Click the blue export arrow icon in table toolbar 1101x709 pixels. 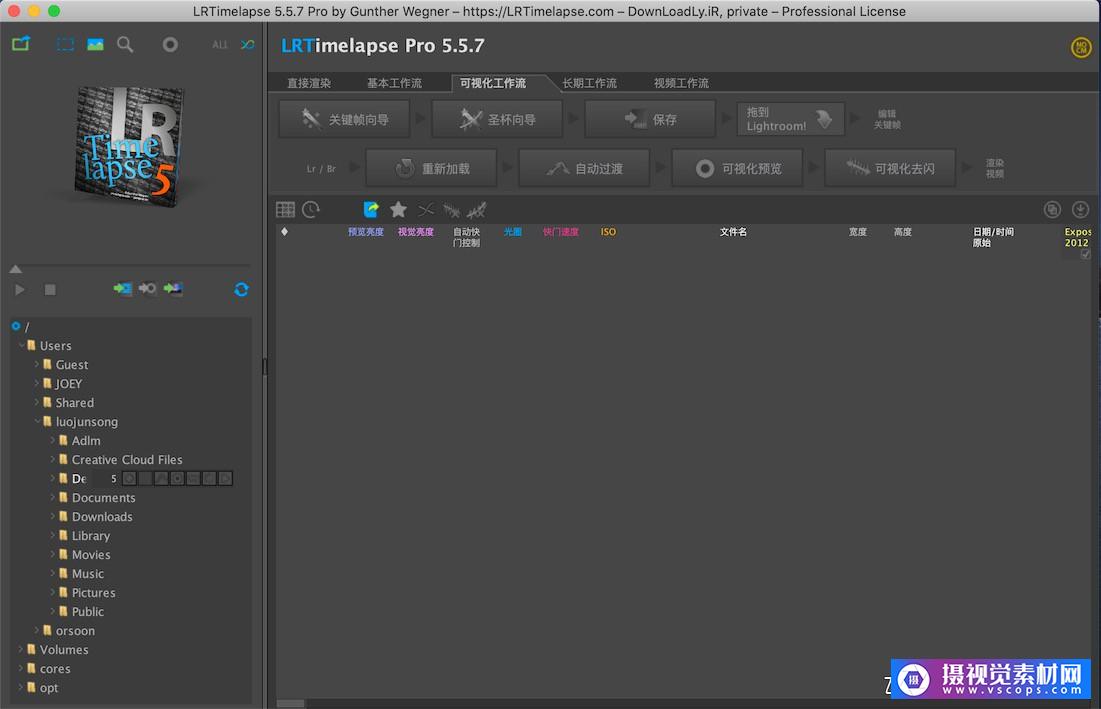(371, 209)
